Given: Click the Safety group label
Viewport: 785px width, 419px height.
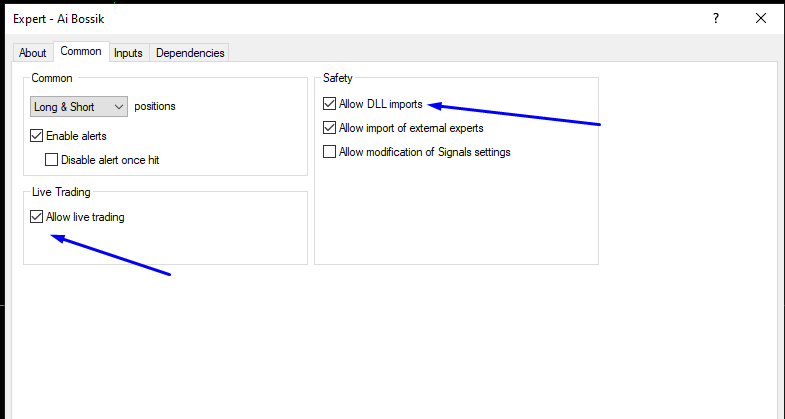Looking at the screenshot, I should 338,78.
